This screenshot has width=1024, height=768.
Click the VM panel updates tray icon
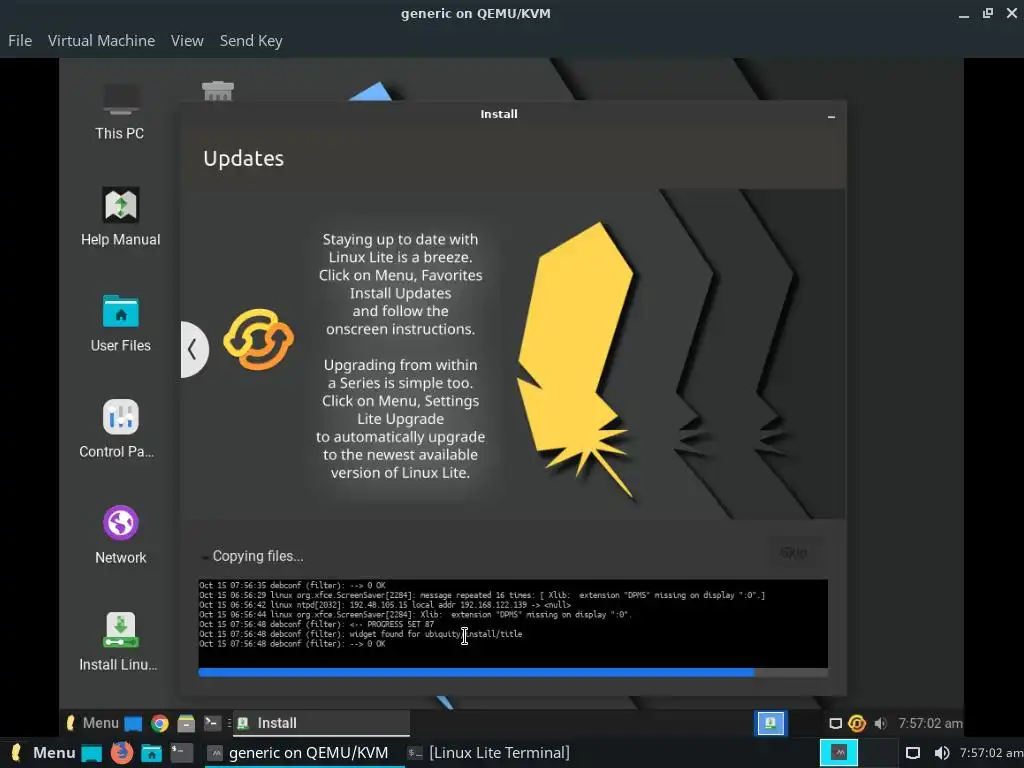click(857, 724)
